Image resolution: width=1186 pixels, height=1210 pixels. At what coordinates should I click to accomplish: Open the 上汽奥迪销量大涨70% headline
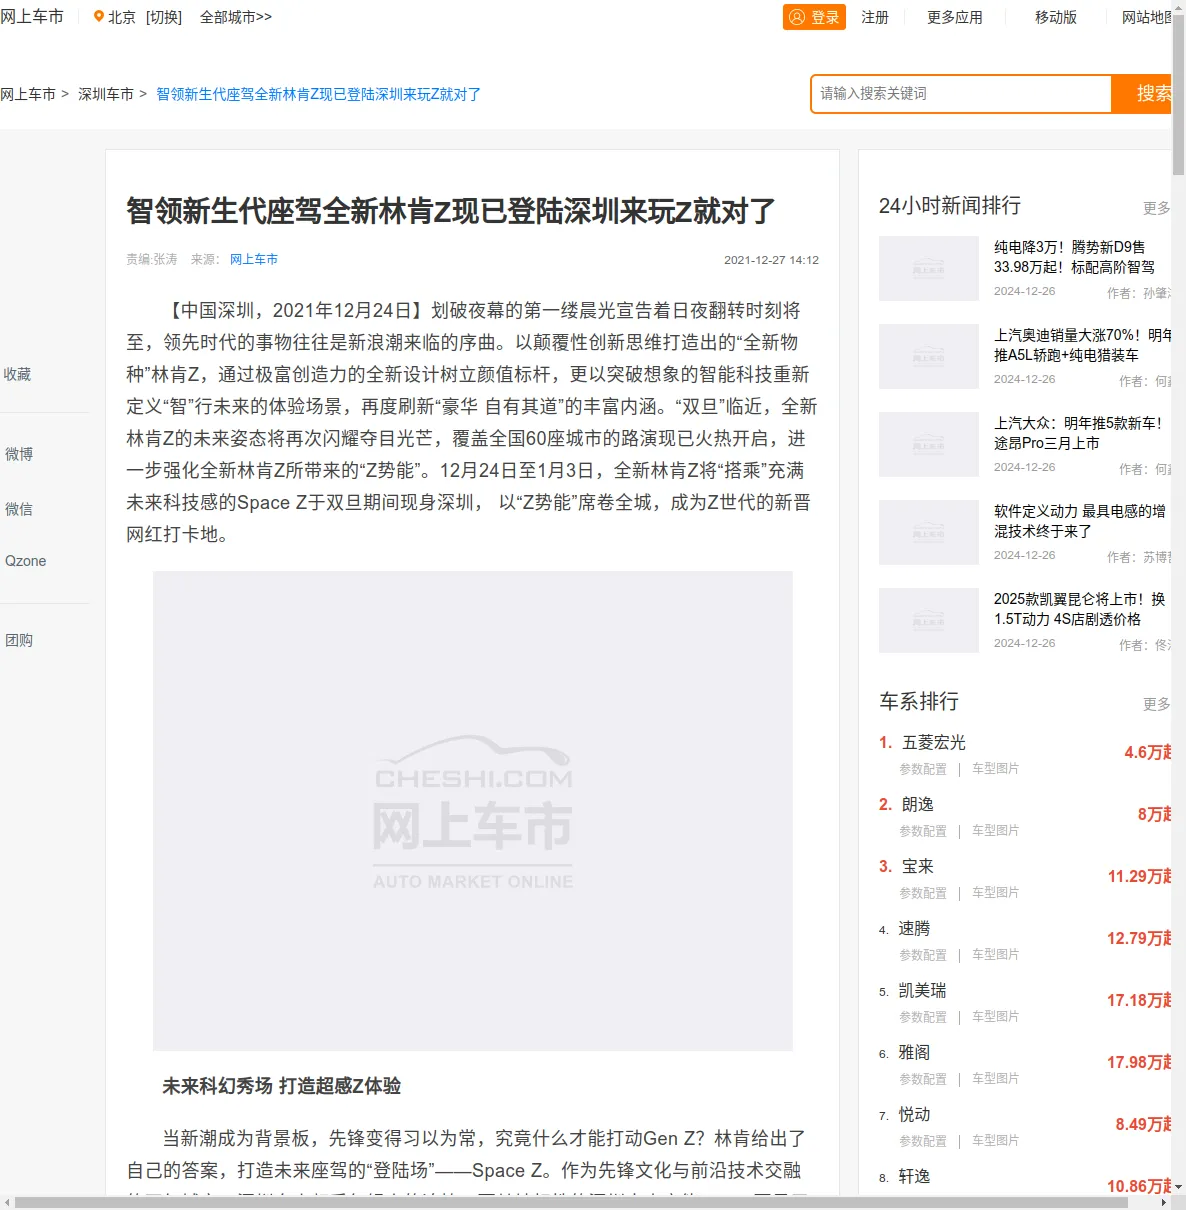(1083, 345)
